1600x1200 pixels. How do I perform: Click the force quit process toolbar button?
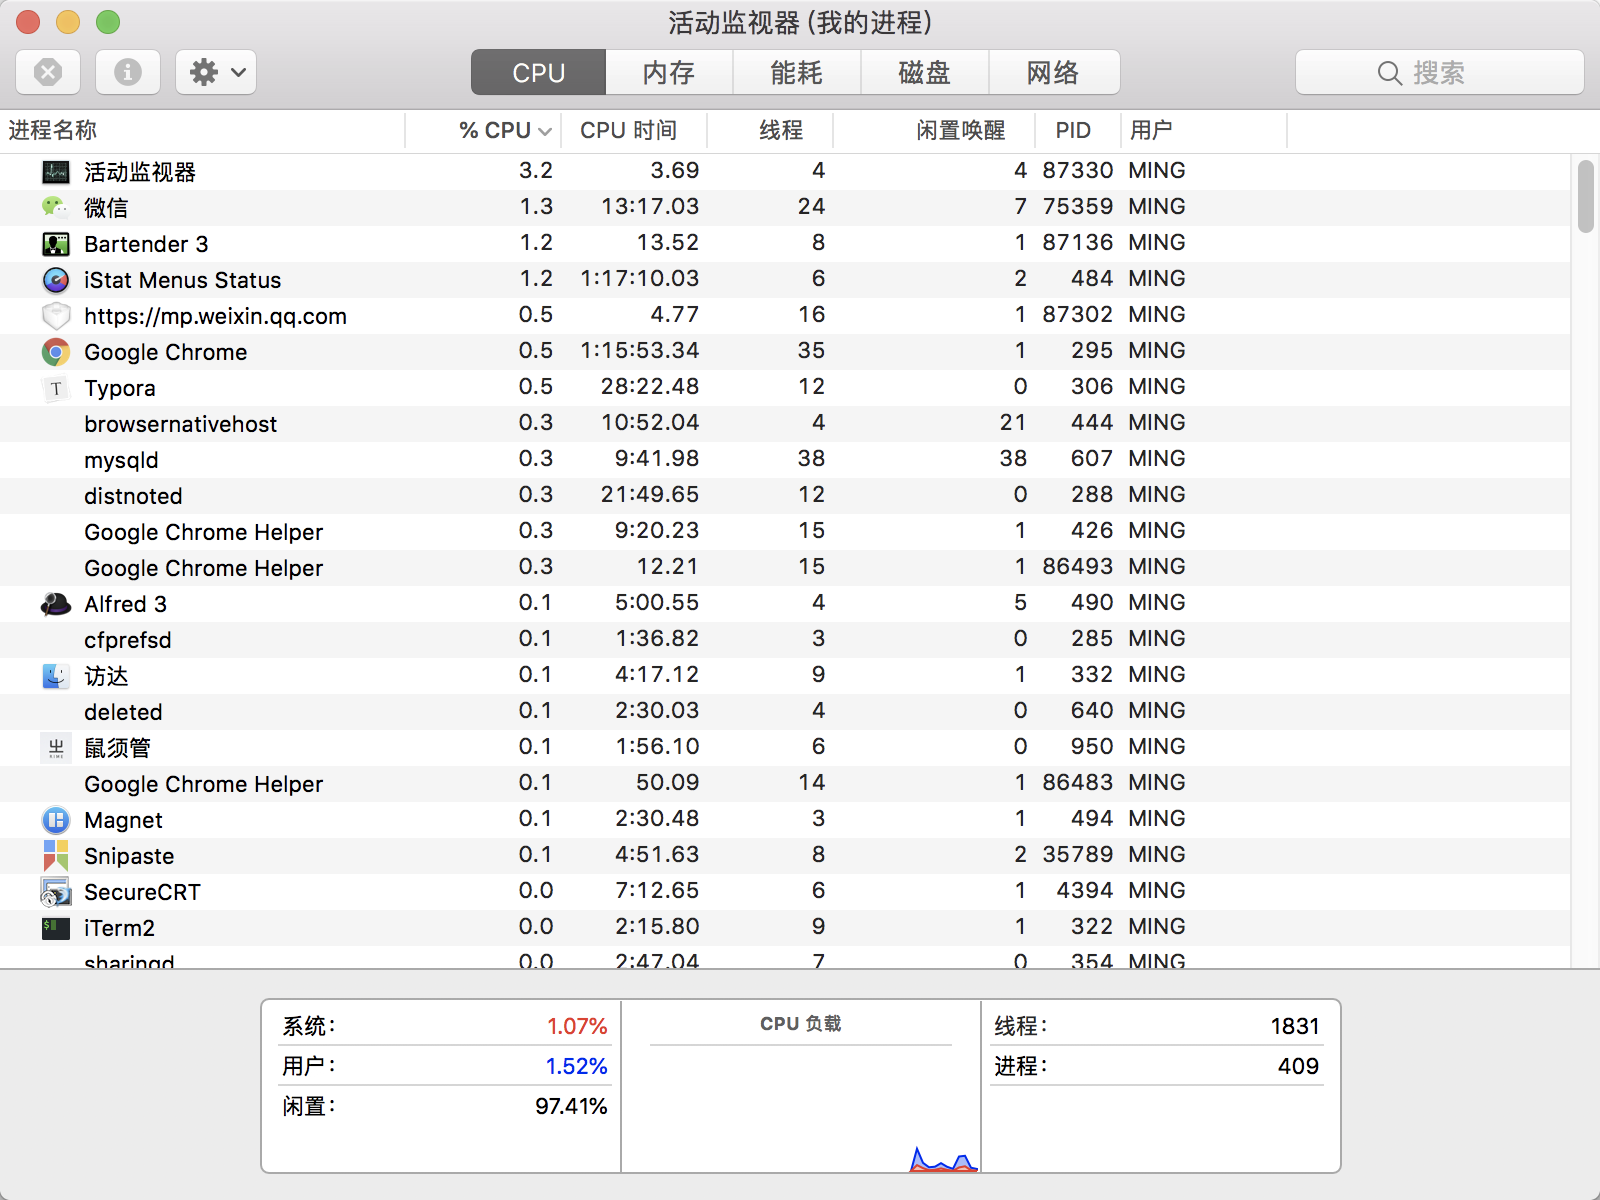(48, 72)
